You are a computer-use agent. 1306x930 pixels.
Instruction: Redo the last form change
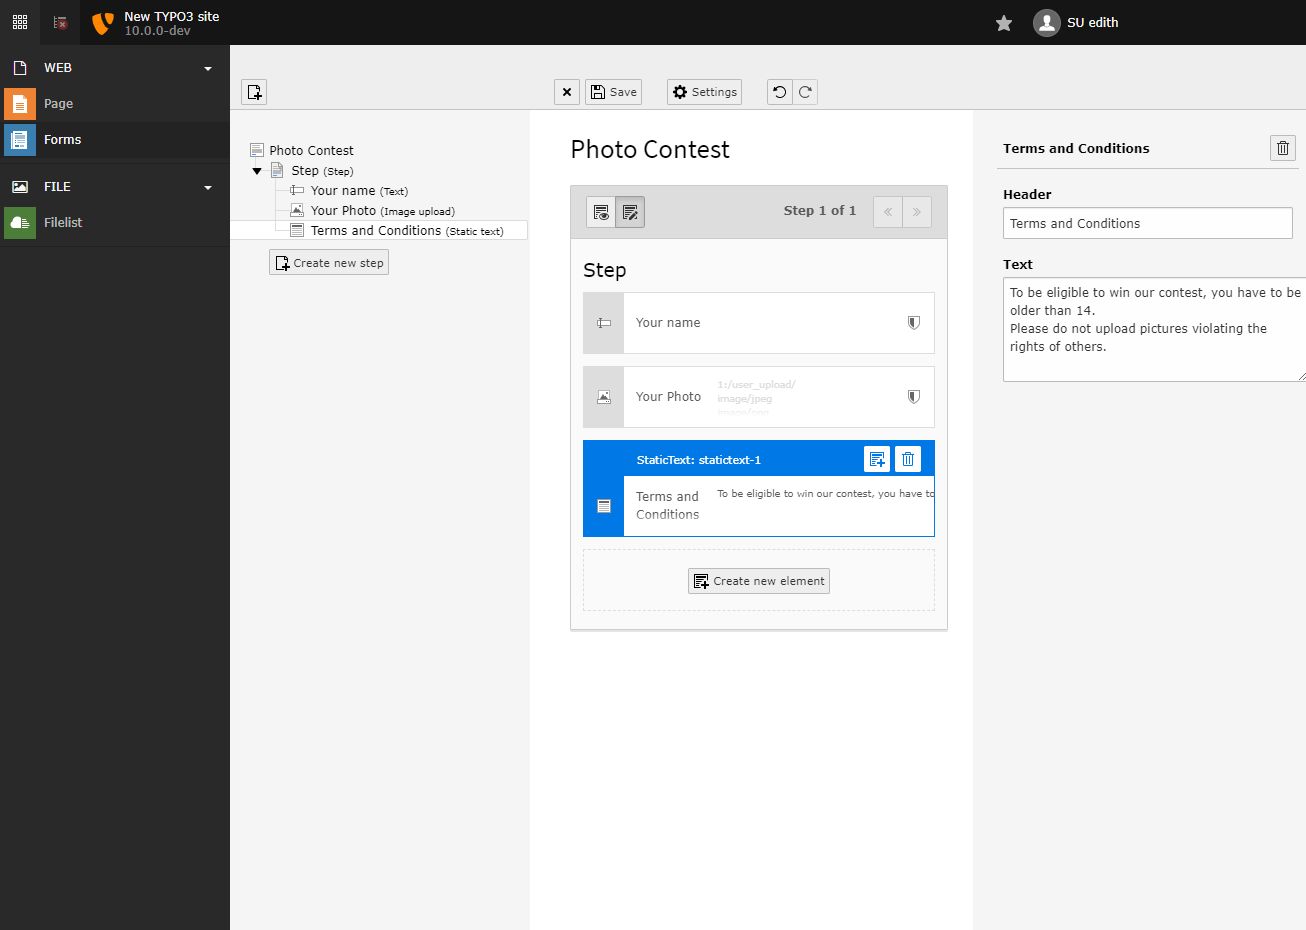pos(805,91)
